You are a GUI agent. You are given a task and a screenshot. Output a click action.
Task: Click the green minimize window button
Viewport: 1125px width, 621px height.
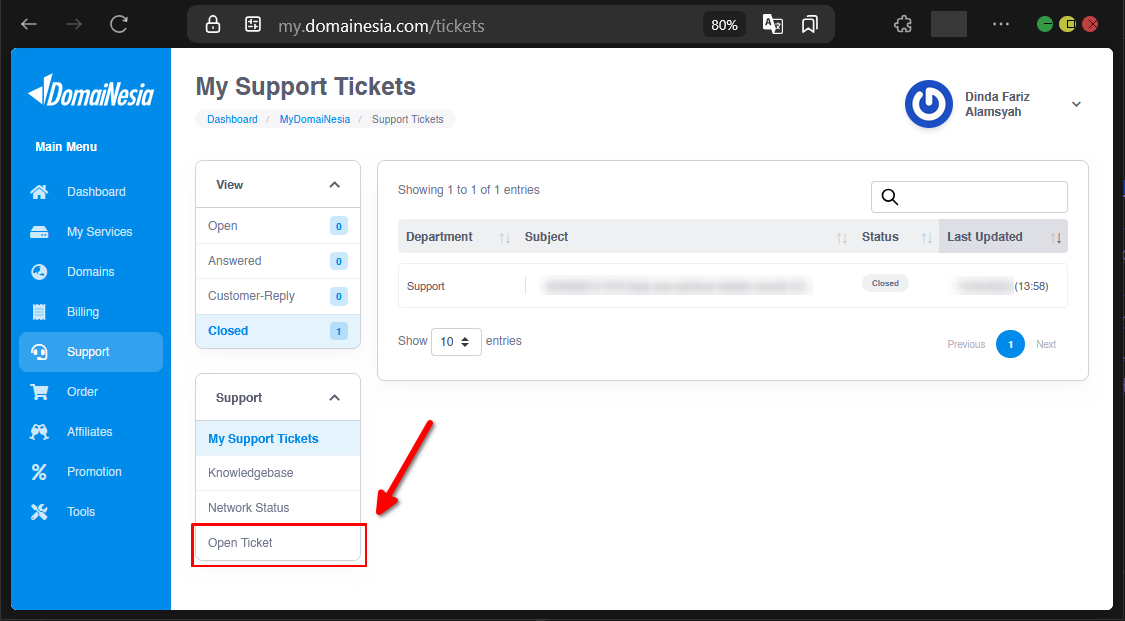(1045, 24)
